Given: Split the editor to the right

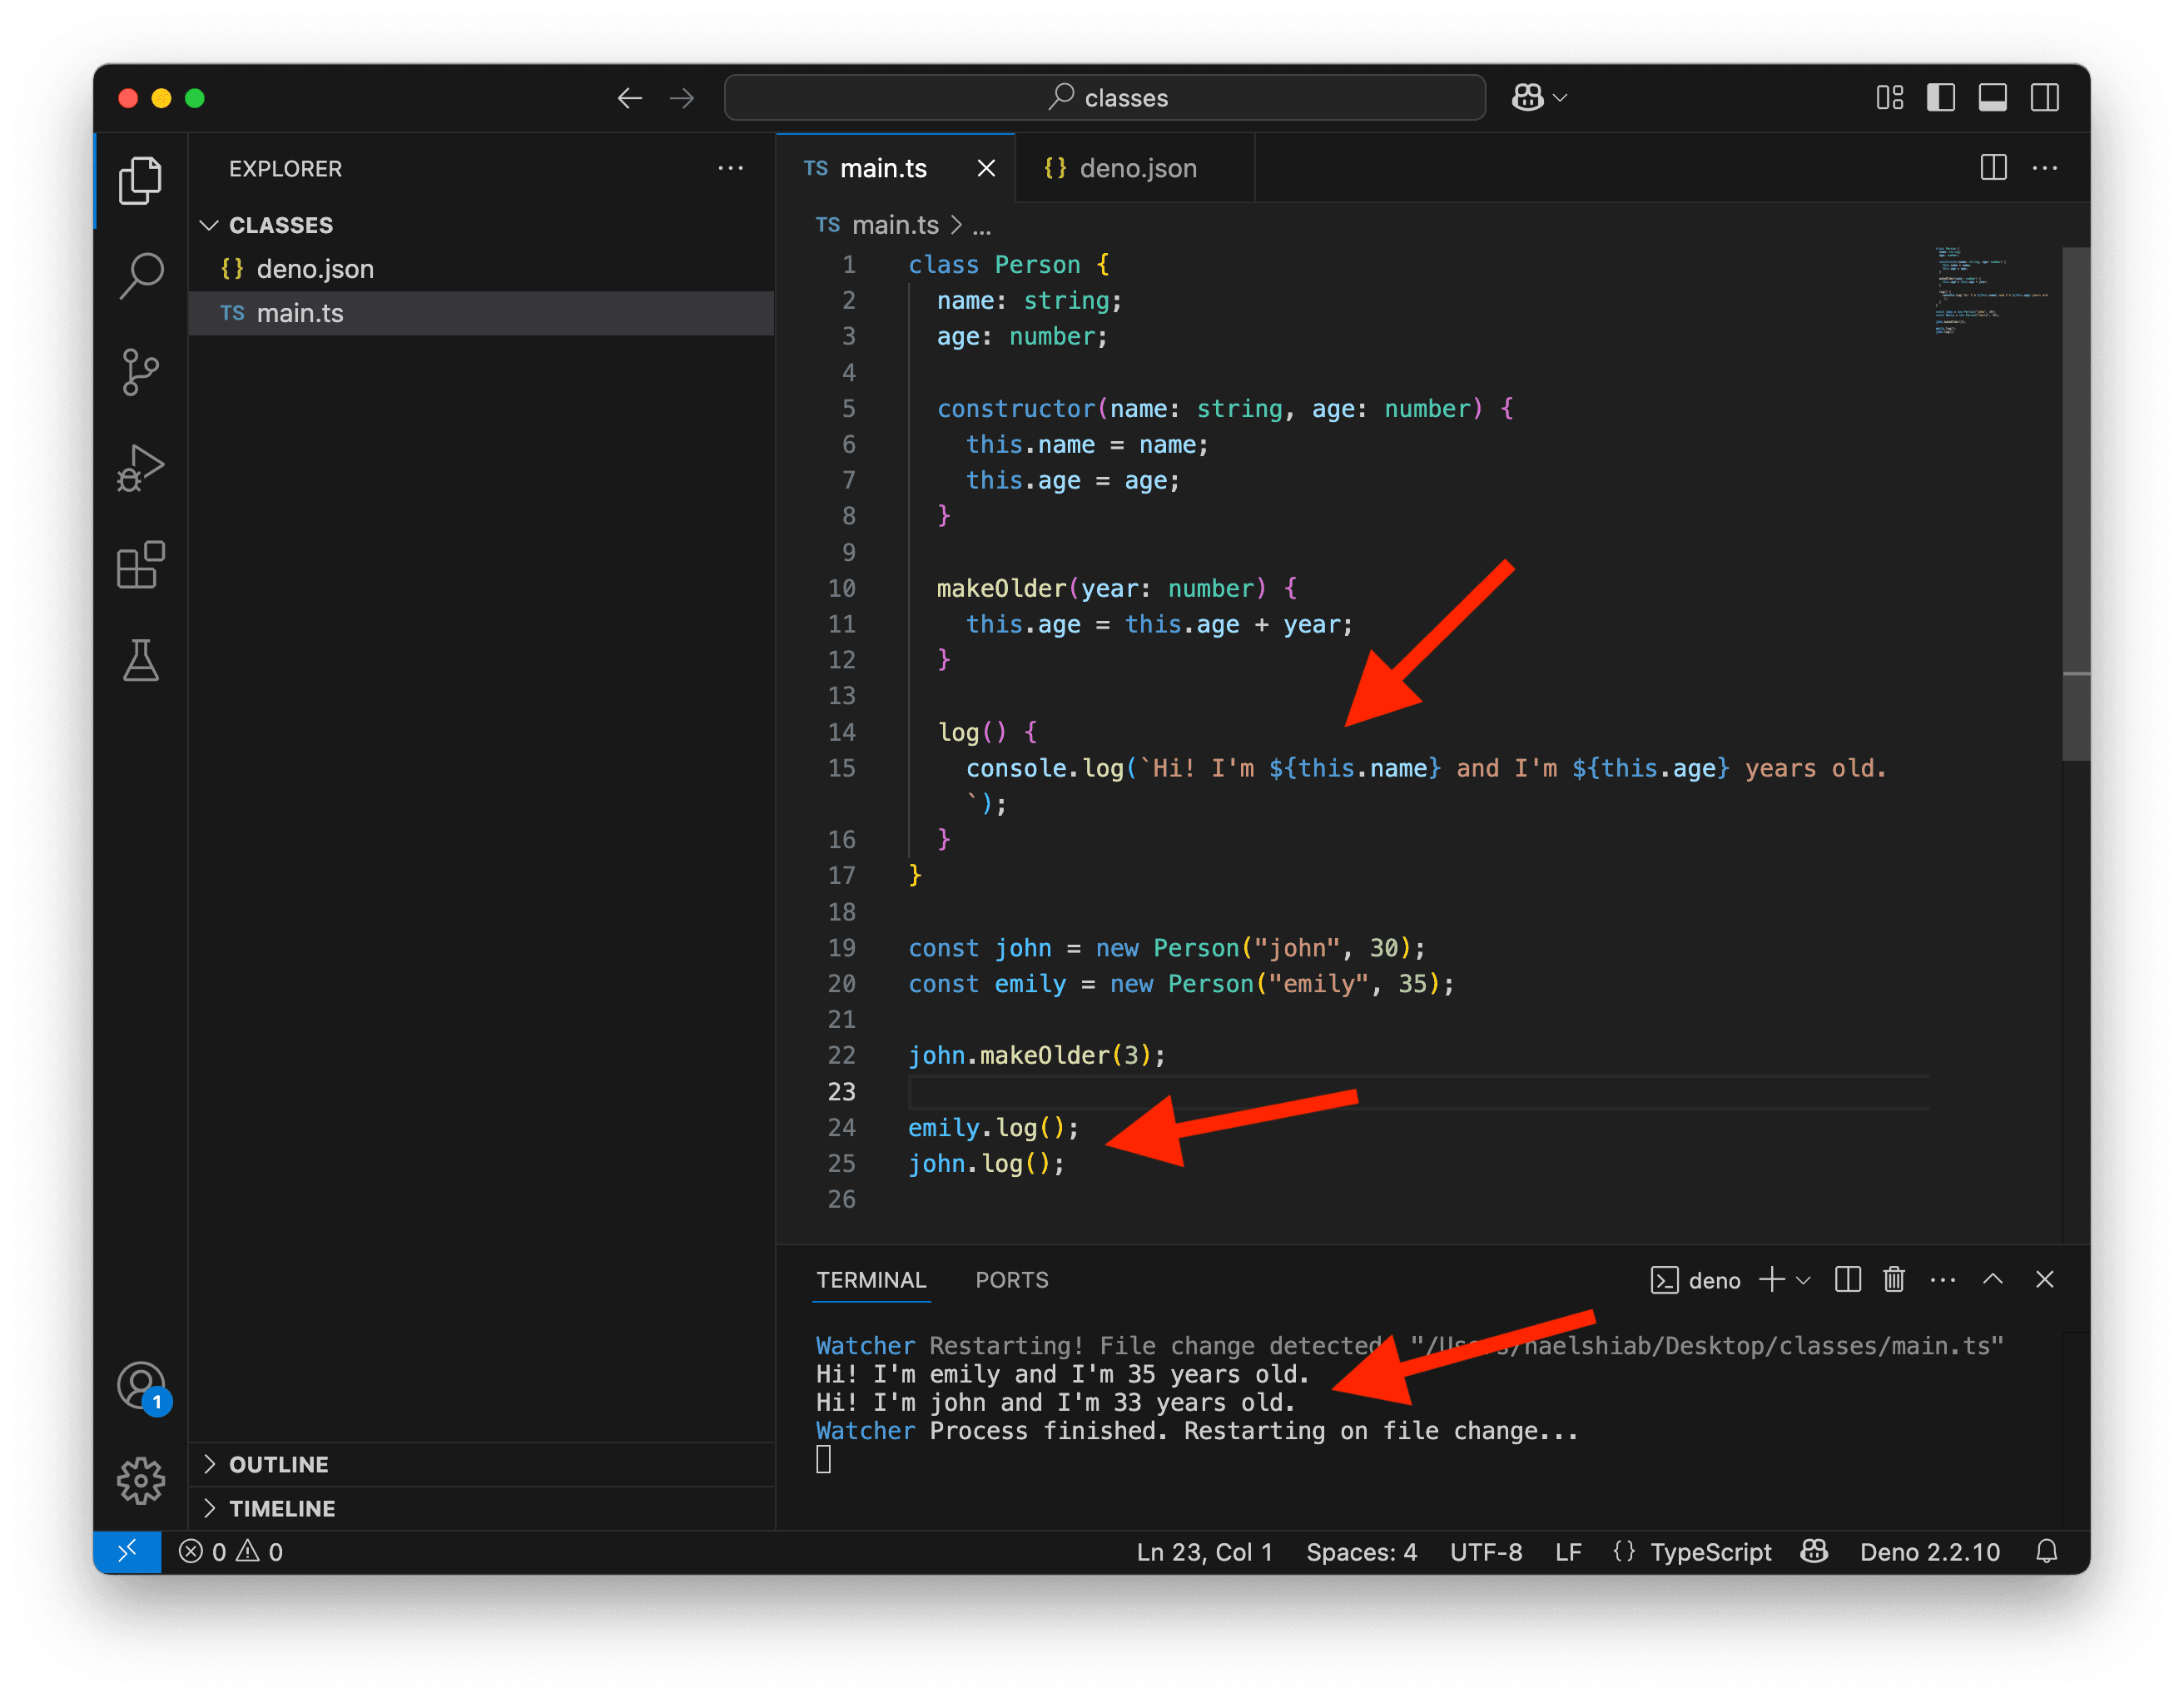Looking at the screenshot, I should coord(1993,168).
